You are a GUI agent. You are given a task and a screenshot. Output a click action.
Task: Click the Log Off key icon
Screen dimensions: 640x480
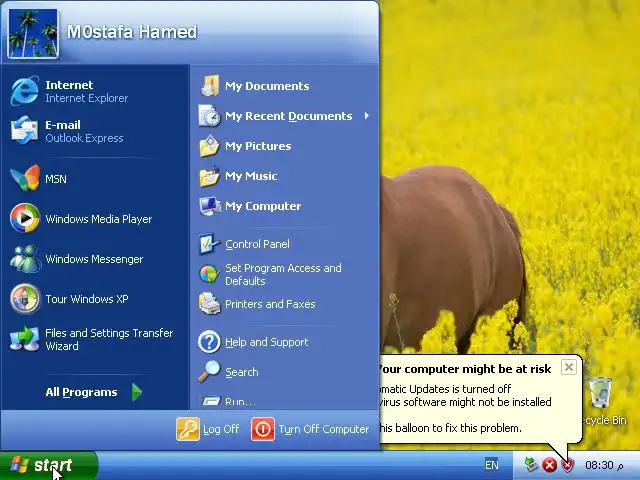tap(188, 429)
